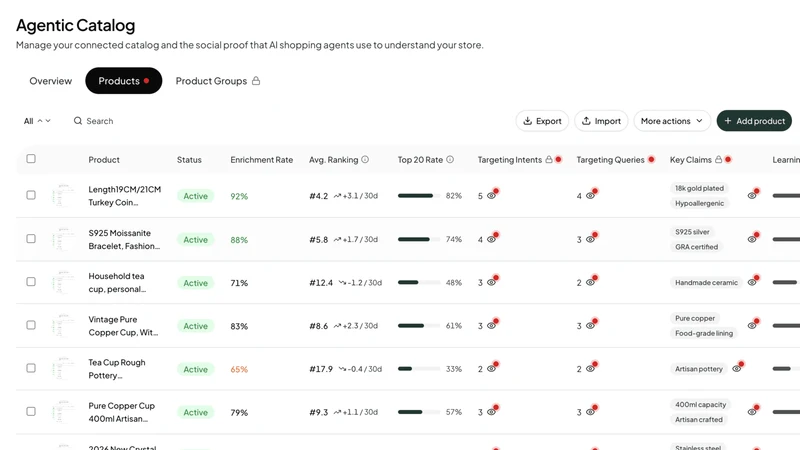The height and width of the screenshot is (450, 800).
Task: View targeting queries for Turkey Coin row
Action: point(590,195)
